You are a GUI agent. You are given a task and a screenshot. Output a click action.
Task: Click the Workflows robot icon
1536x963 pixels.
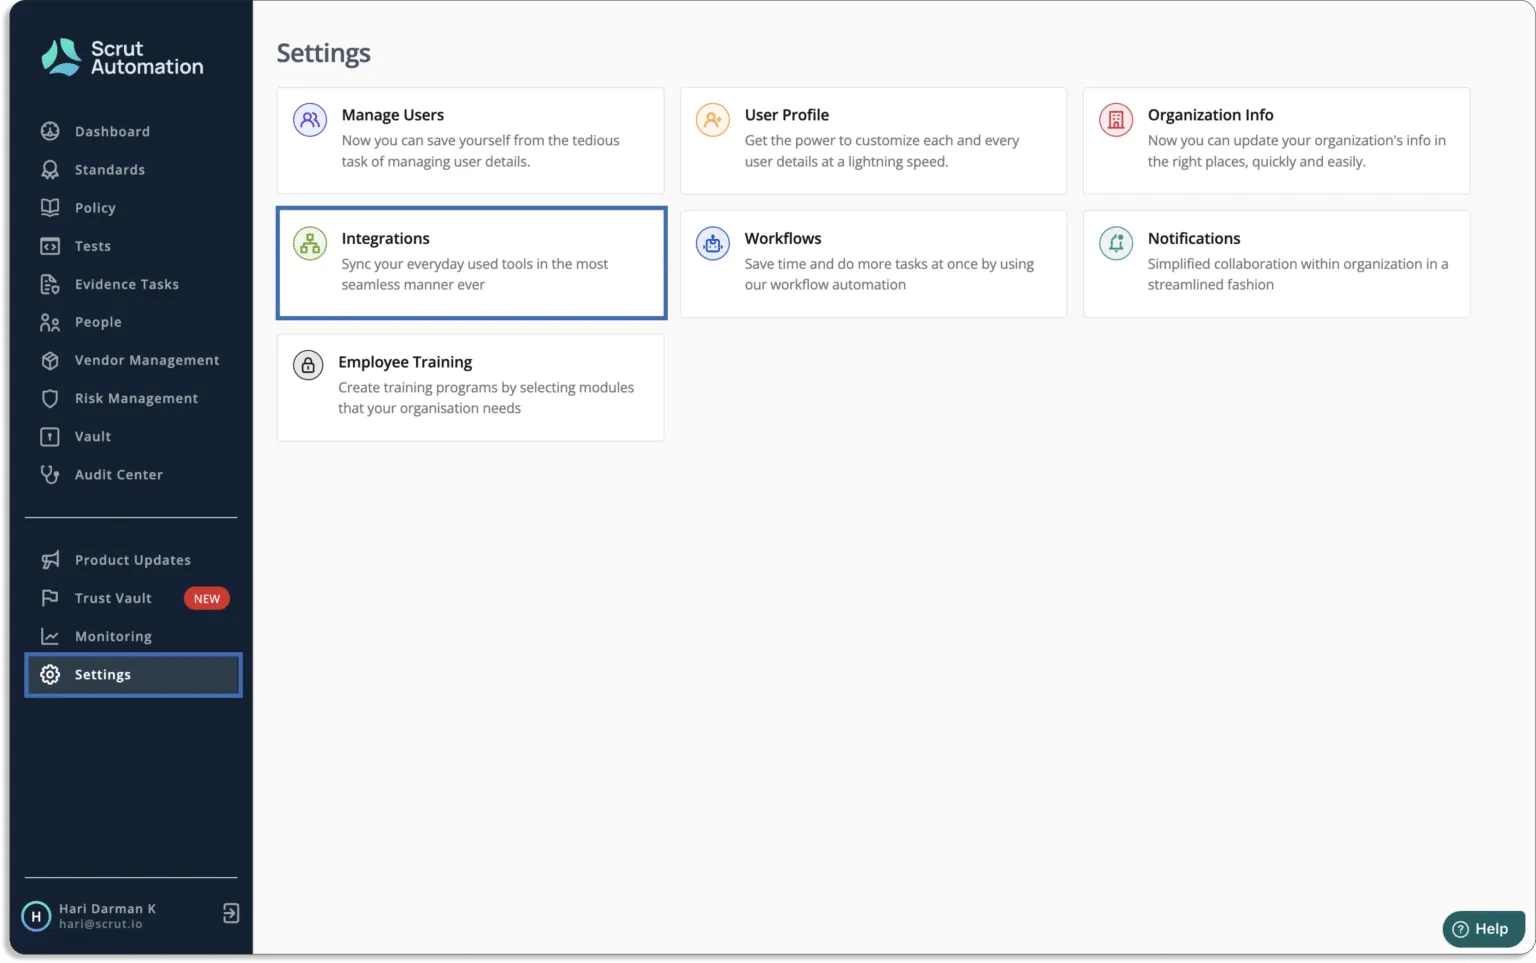[x=713, y=243]
